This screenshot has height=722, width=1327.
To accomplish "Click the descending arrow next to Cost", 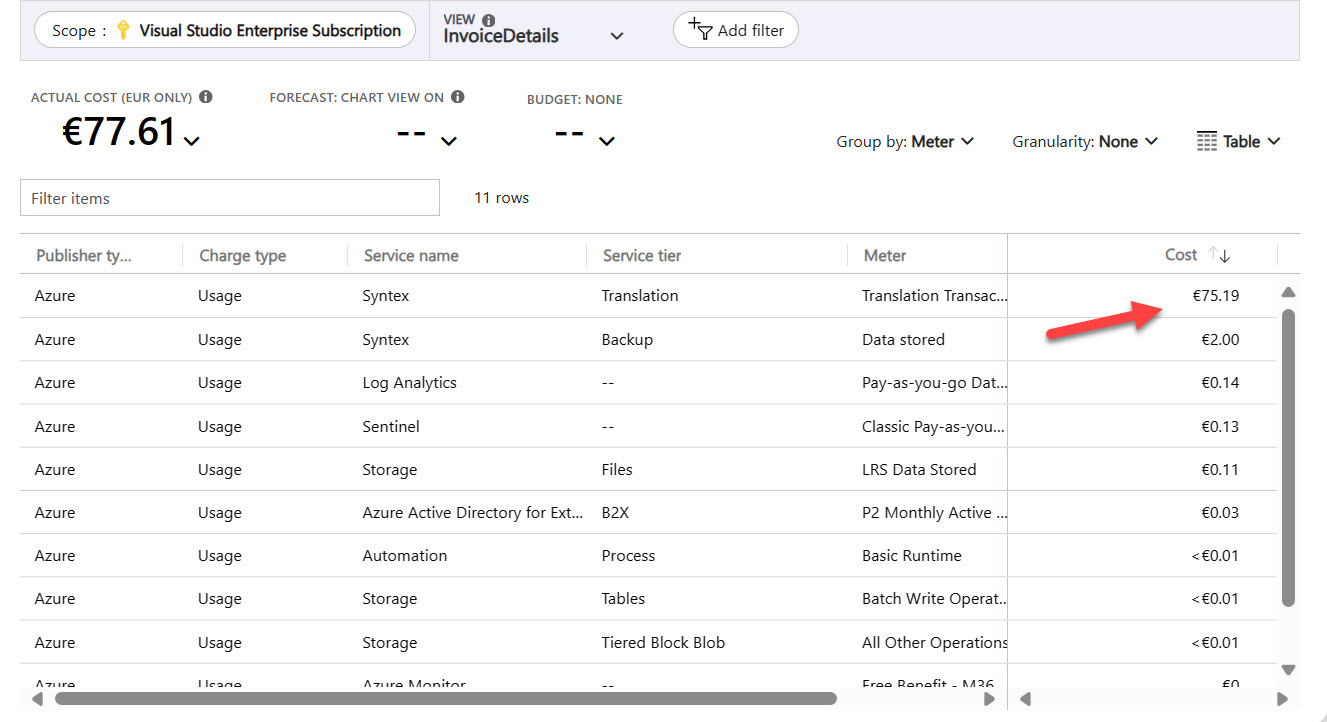I will [1225, 256].
